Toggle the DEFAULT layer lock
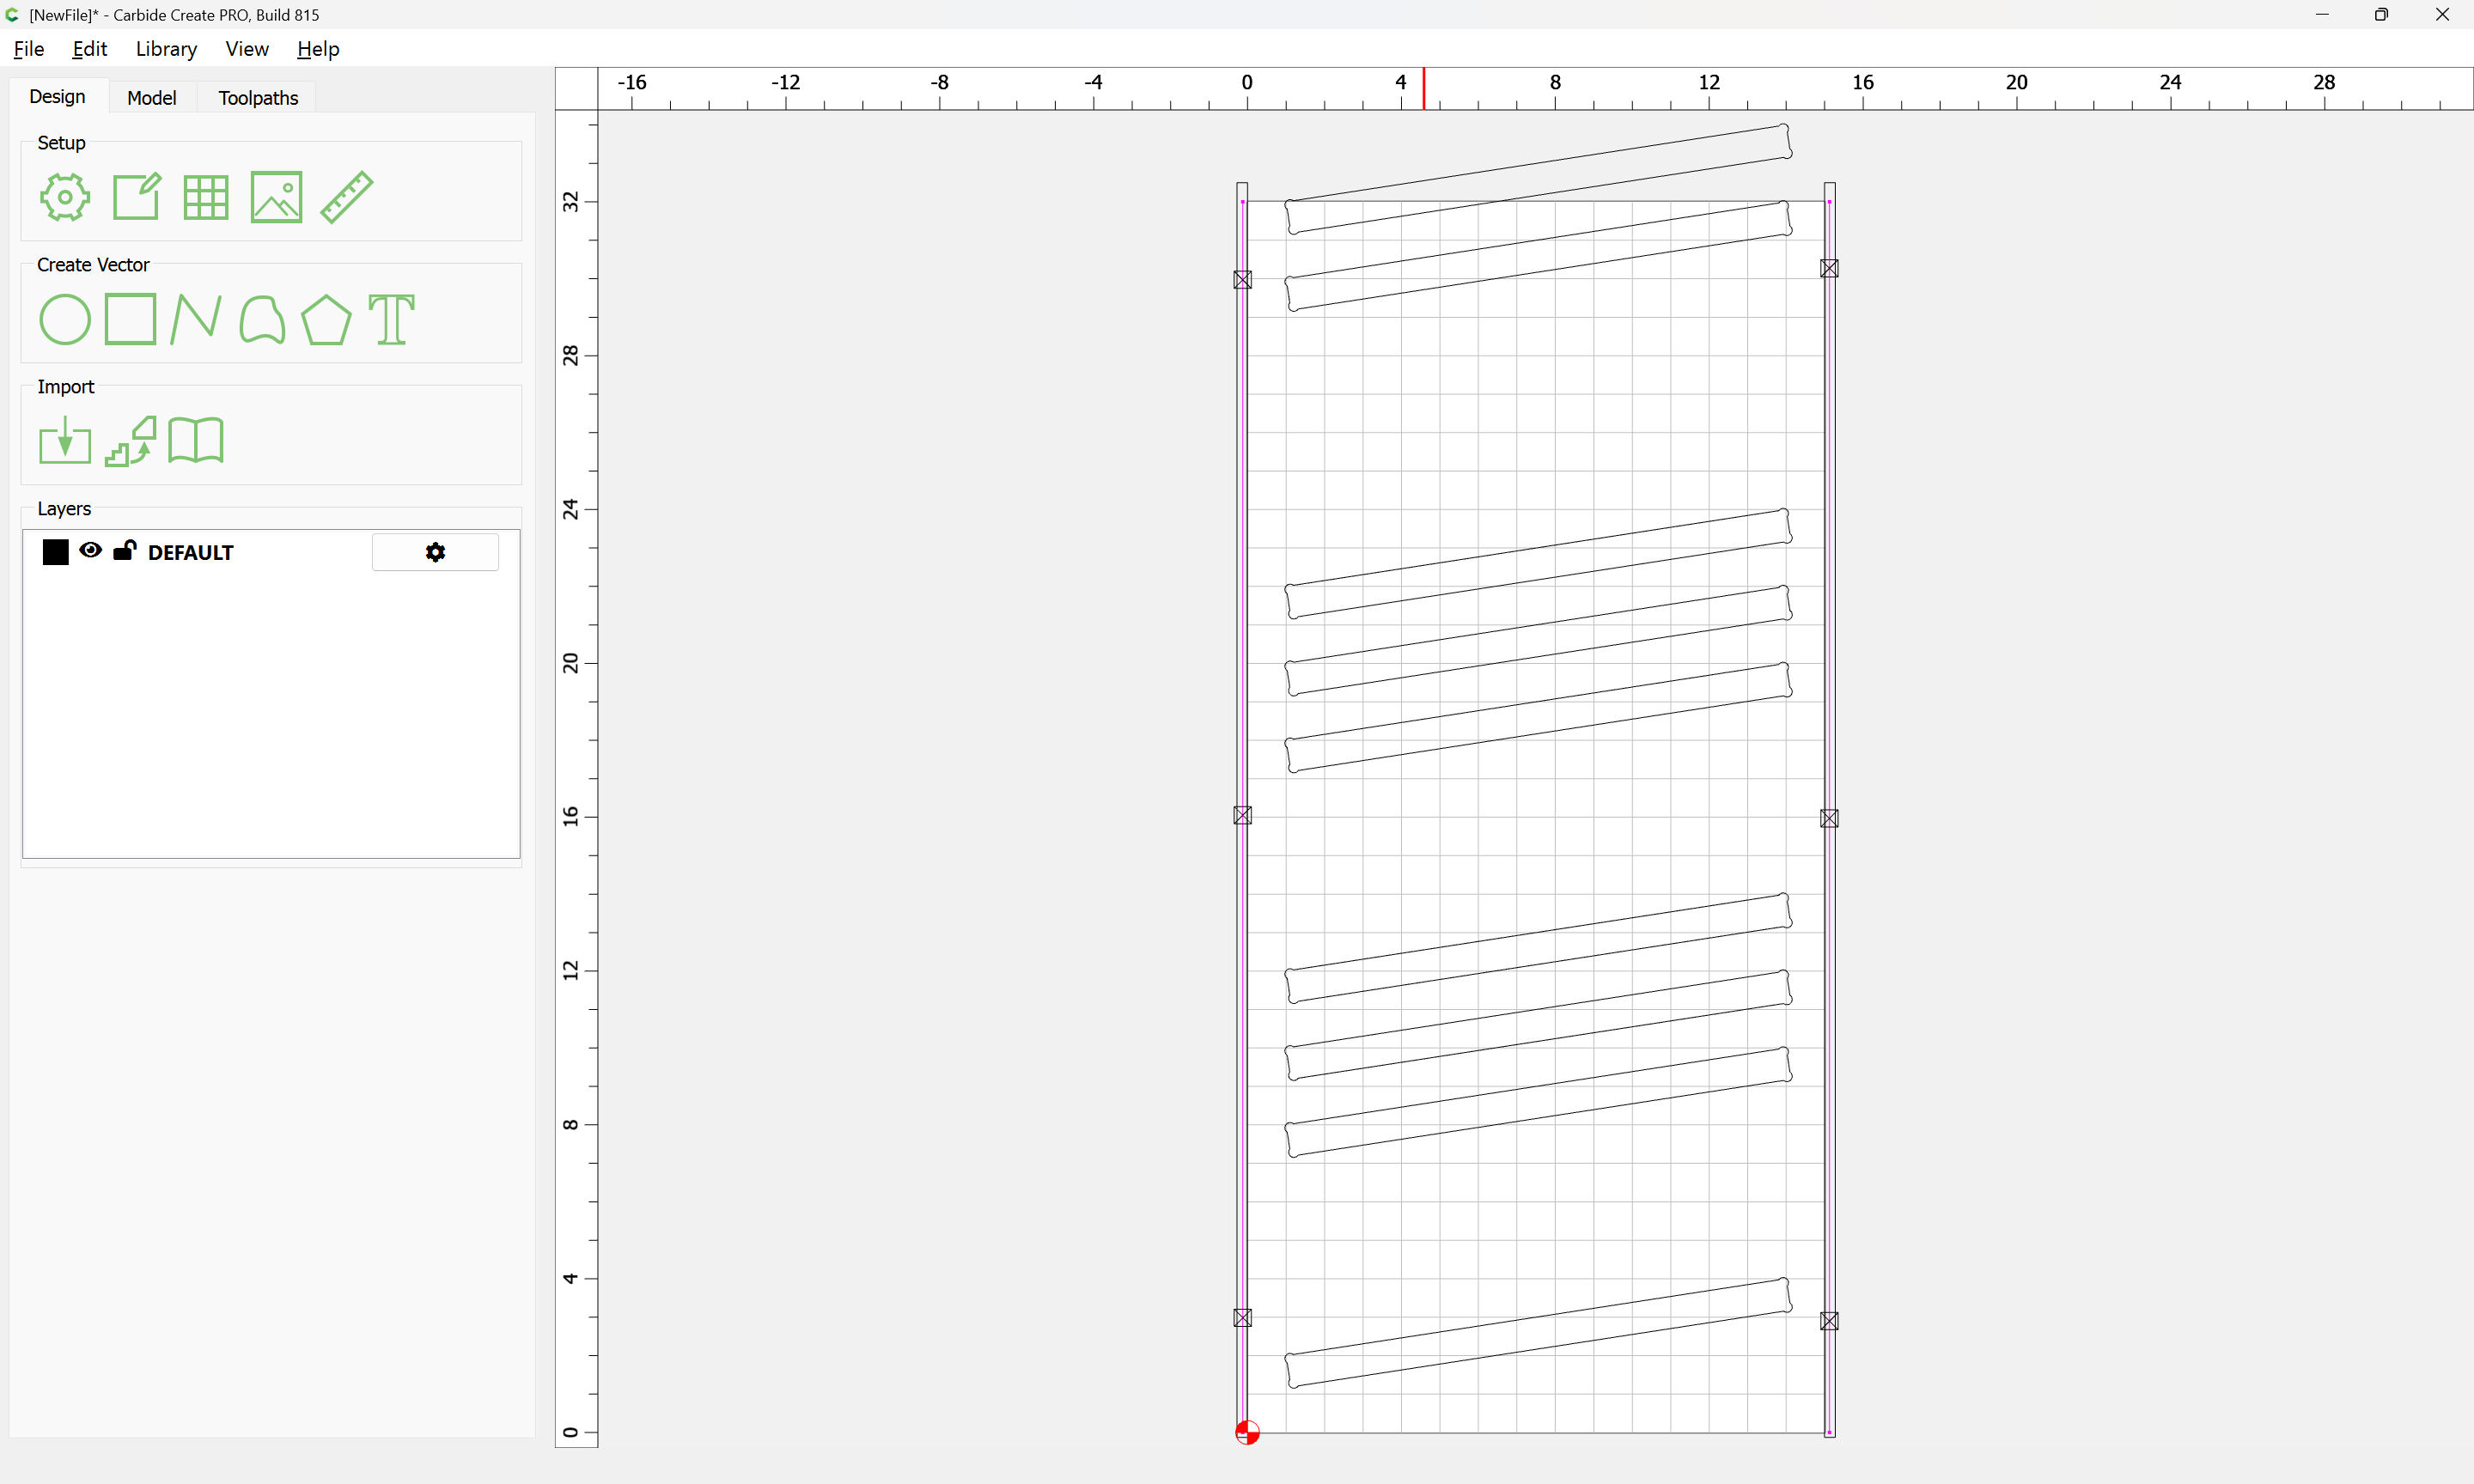 click(125, 550)
